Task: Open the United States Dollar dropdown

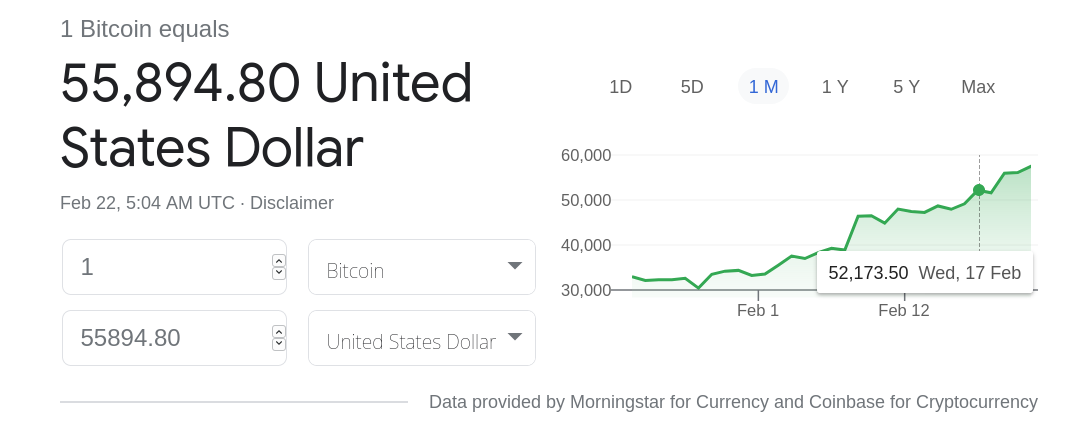Action: tap(422, 338)
